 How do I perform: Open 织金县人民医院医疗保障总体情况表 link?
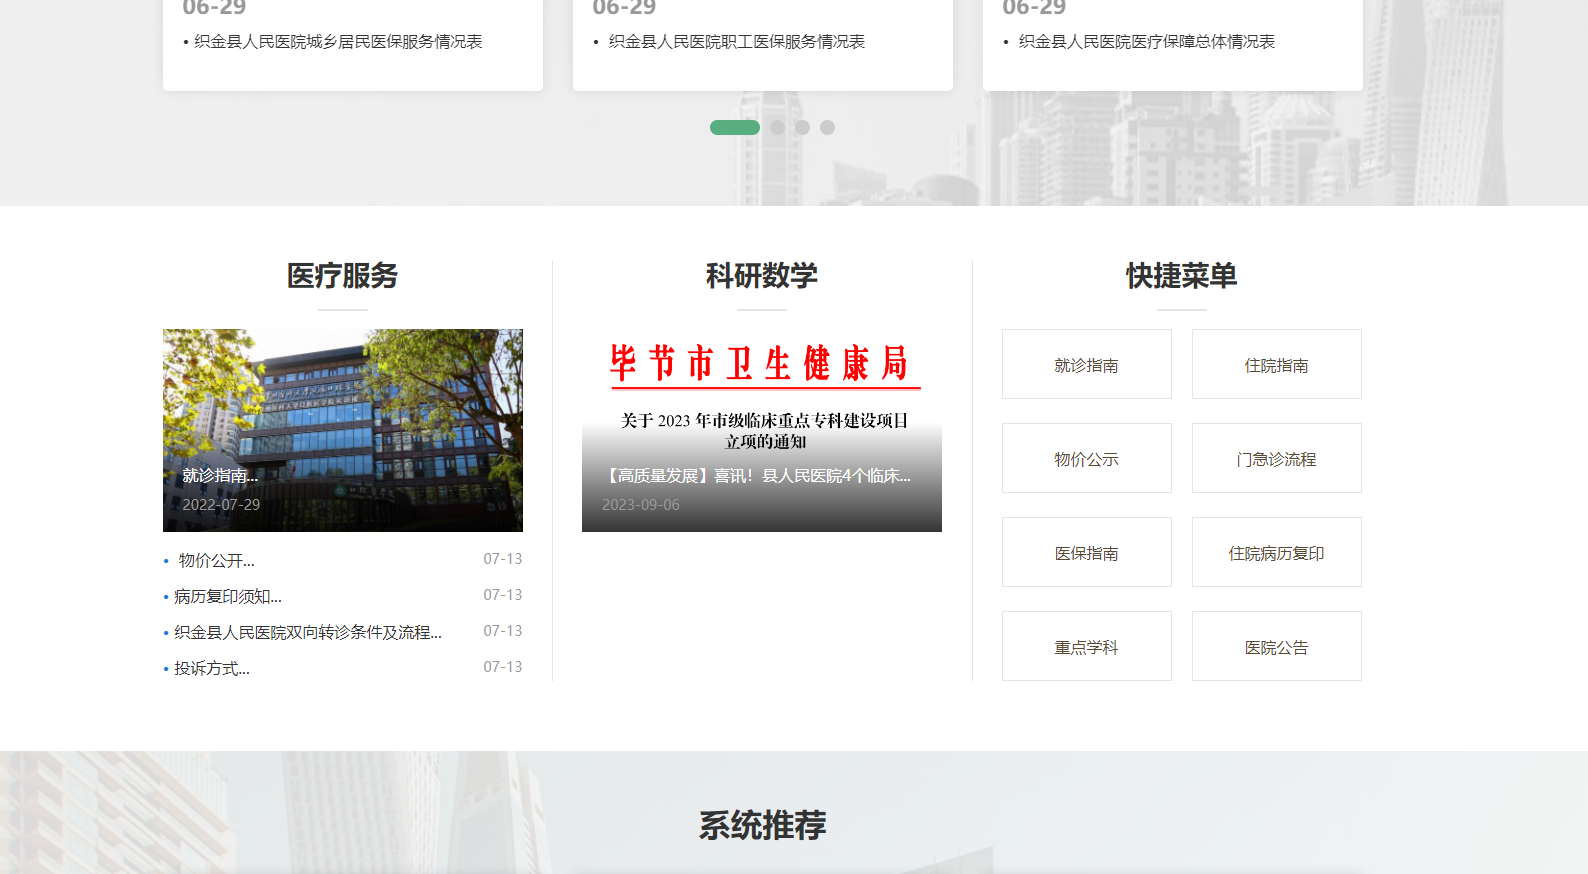pos(1147,42)
